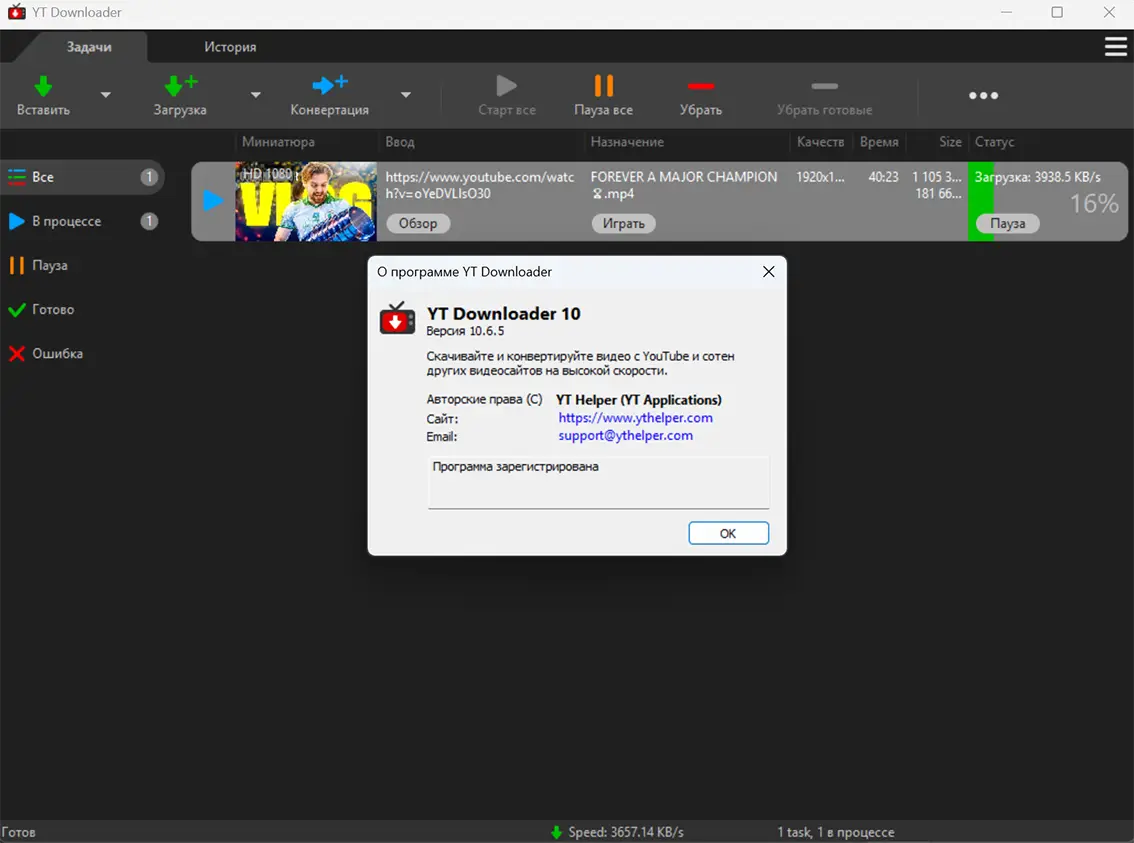1134x843 pixels.
Task: Click the 40:23 duration value
Action: pyautogui.click(x=883, y=177)
